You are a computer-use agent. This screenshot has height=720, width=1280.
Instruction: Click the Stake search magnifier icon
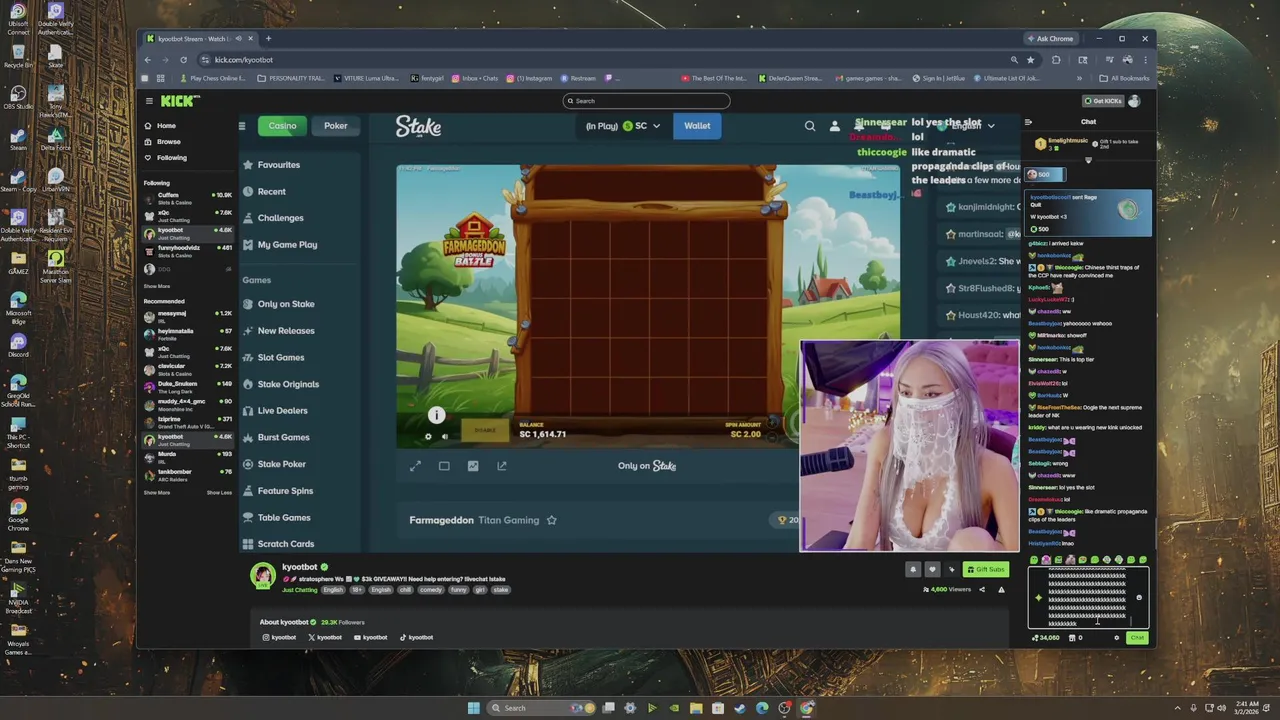tap(810, 126)
